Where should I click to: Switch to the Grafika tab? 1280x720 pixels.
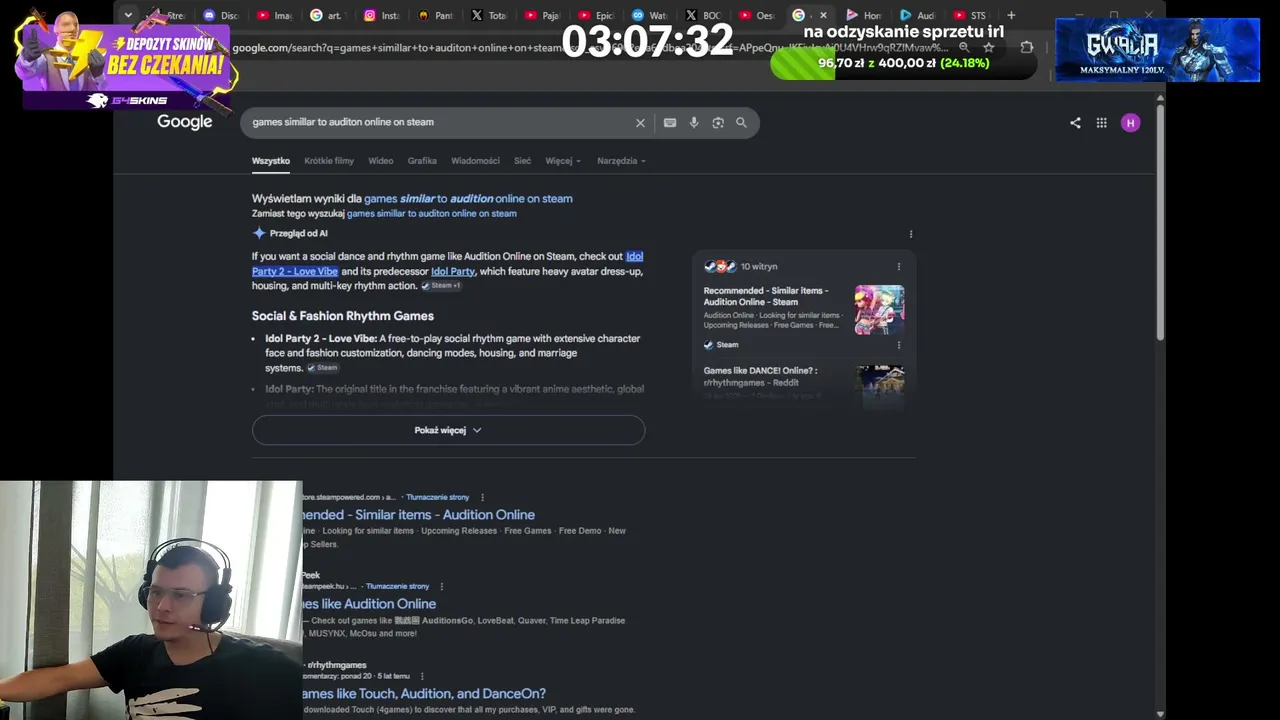coord(422,161)
